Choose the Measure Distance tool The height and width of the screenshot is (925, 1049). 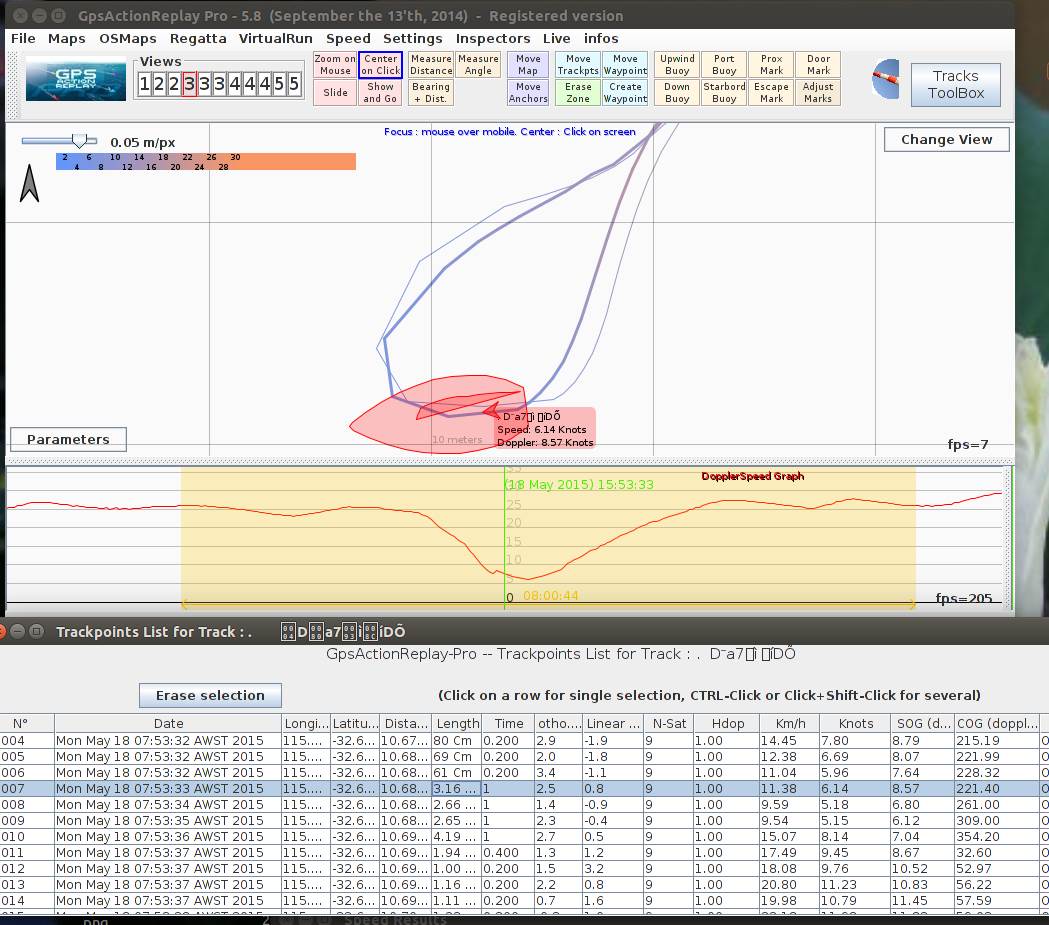click(x=431, y=65)
